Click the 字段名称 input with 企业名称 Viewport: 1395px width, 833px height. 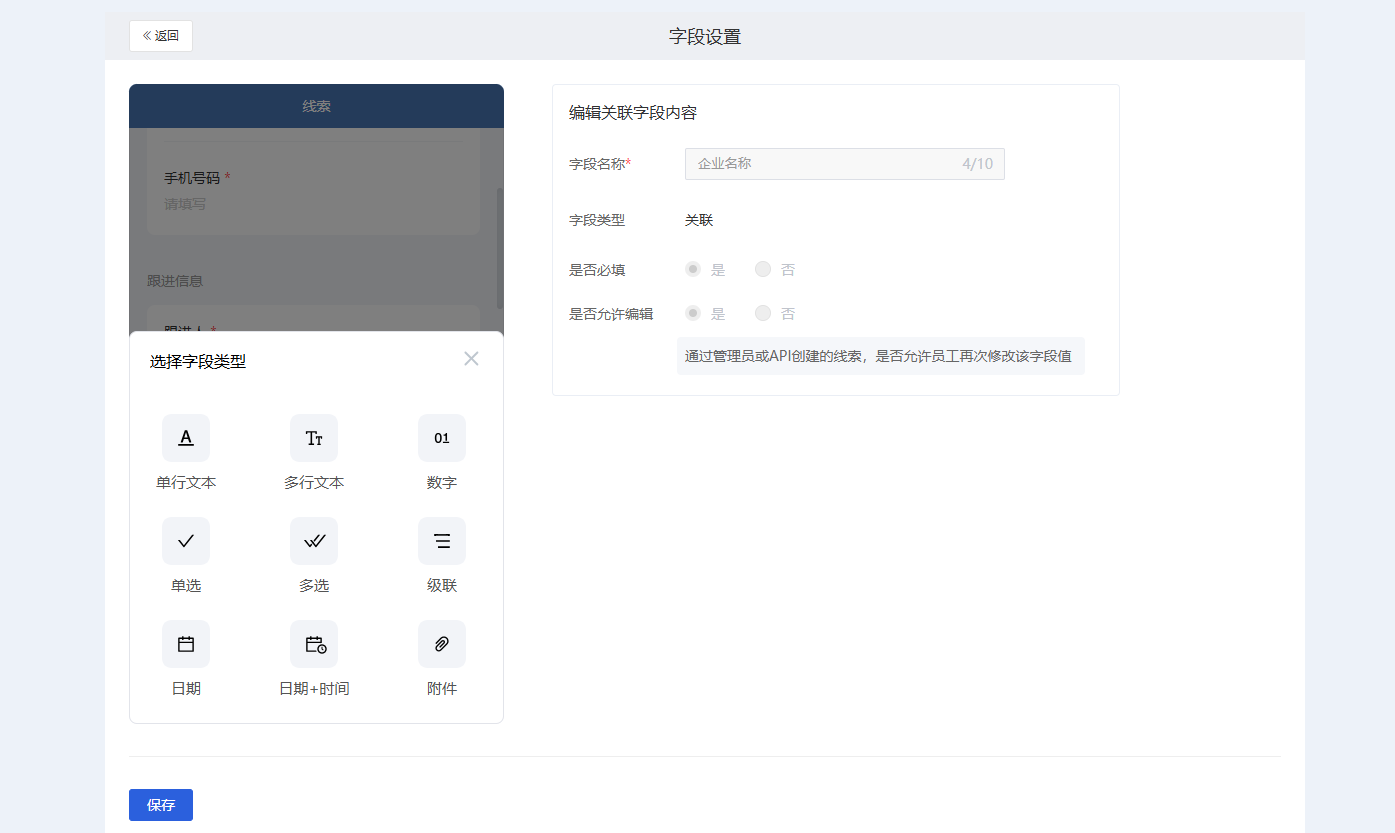click(845, 164)
